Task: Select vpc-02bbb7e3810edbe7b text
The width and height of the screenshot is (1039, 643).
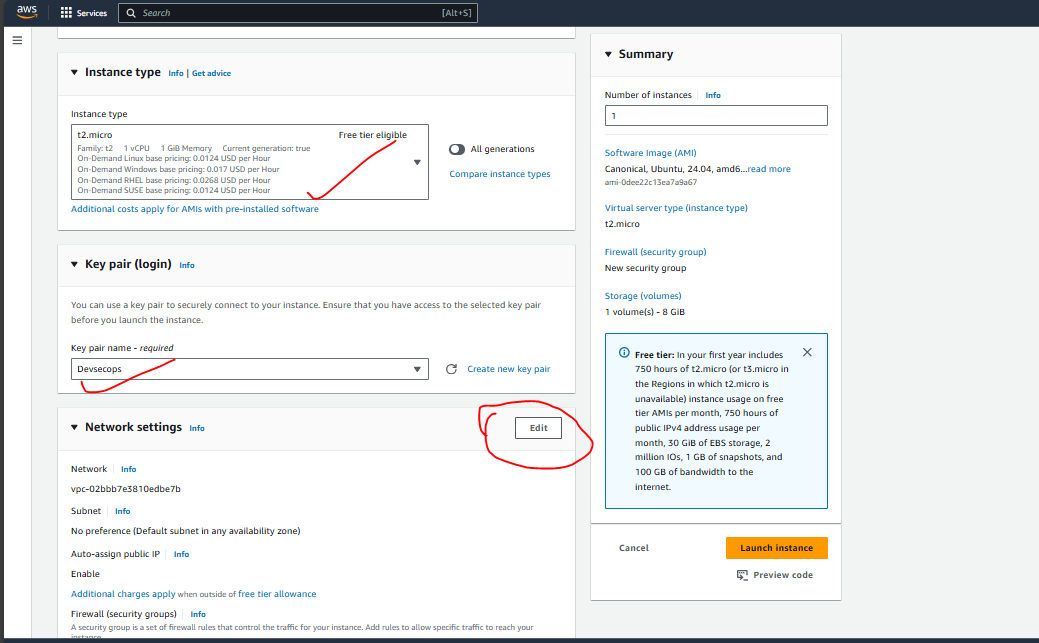Action: coord(126,489)
